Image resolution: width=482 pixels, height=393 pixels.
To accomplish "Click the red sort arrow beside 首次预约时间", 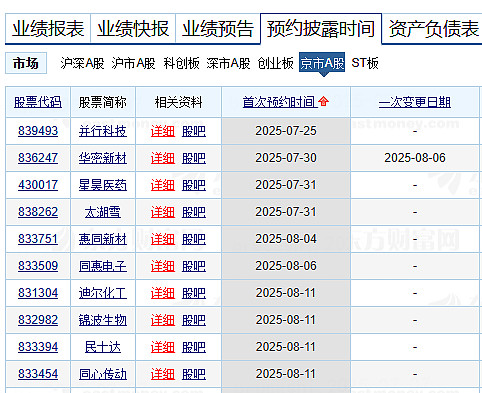I will click(324, 101).
